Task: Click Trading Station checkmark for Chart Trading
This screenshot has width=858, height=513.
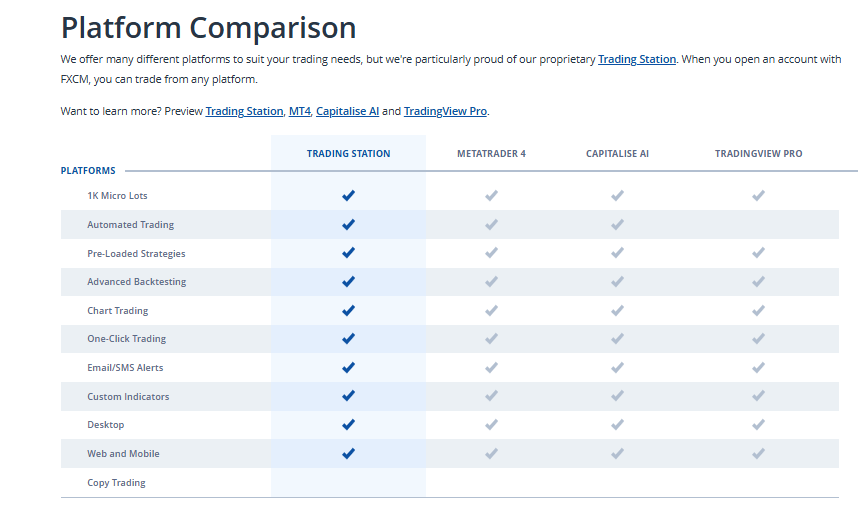Action: point(349,311)
